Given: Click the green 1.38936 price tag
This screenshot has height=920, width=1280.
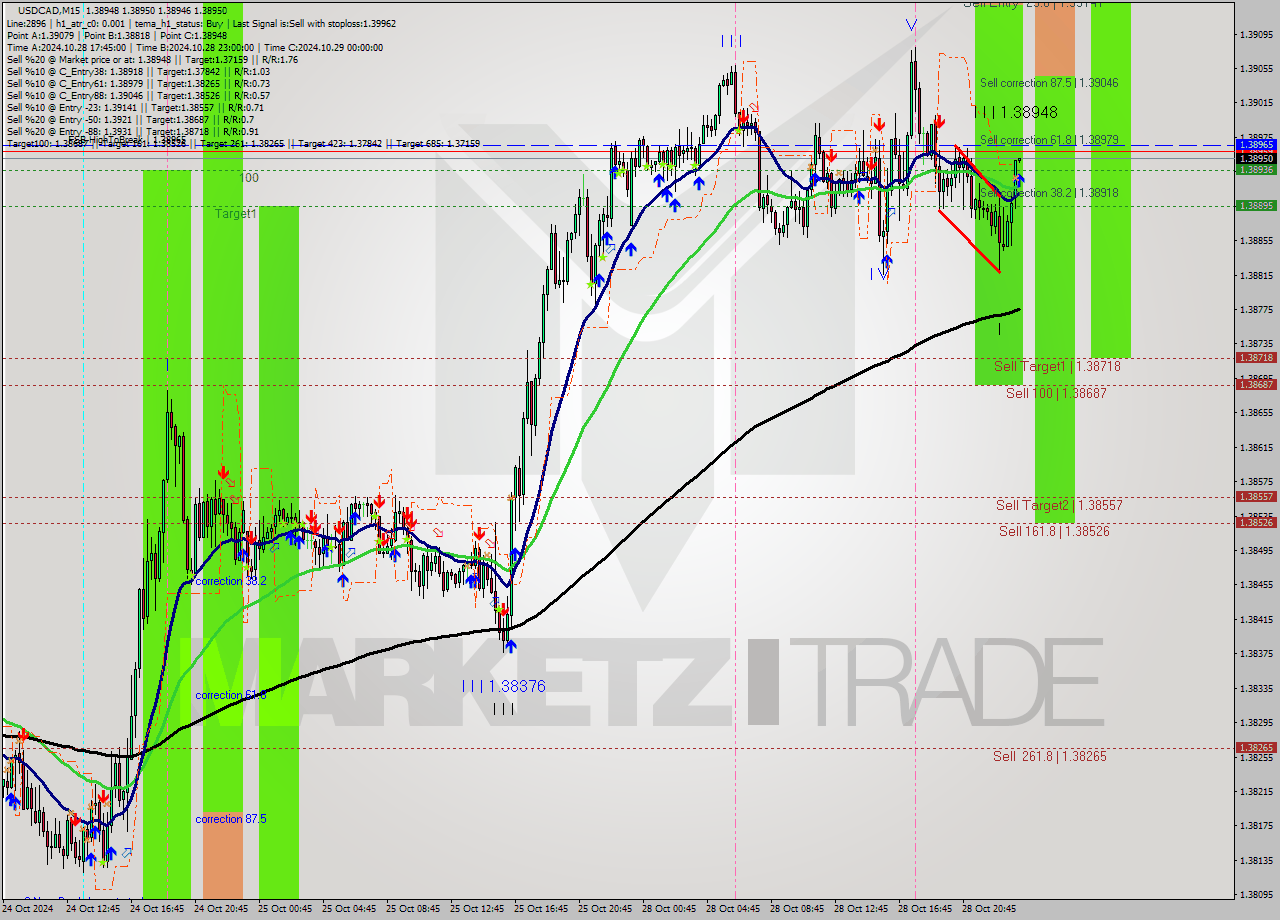Looking at the screenshot, I should coord(1256,170).
